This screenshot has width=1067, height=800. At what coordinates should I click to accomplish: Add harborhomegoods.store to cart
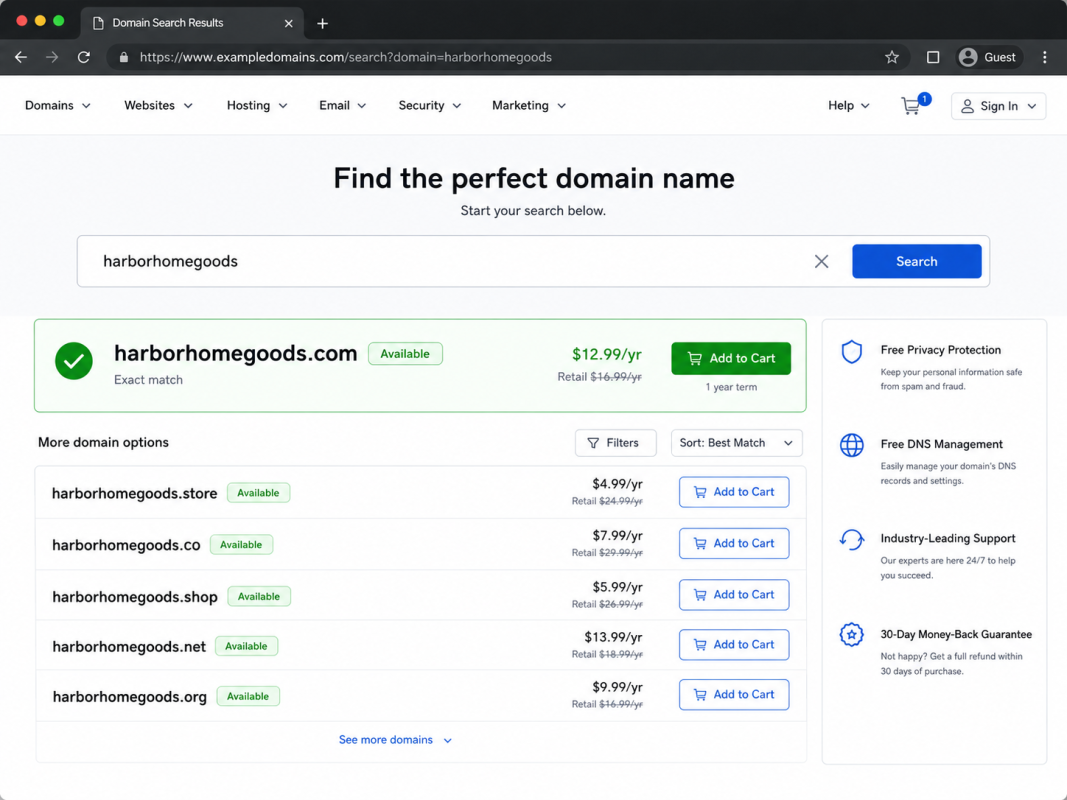click(x=734, y=492)
